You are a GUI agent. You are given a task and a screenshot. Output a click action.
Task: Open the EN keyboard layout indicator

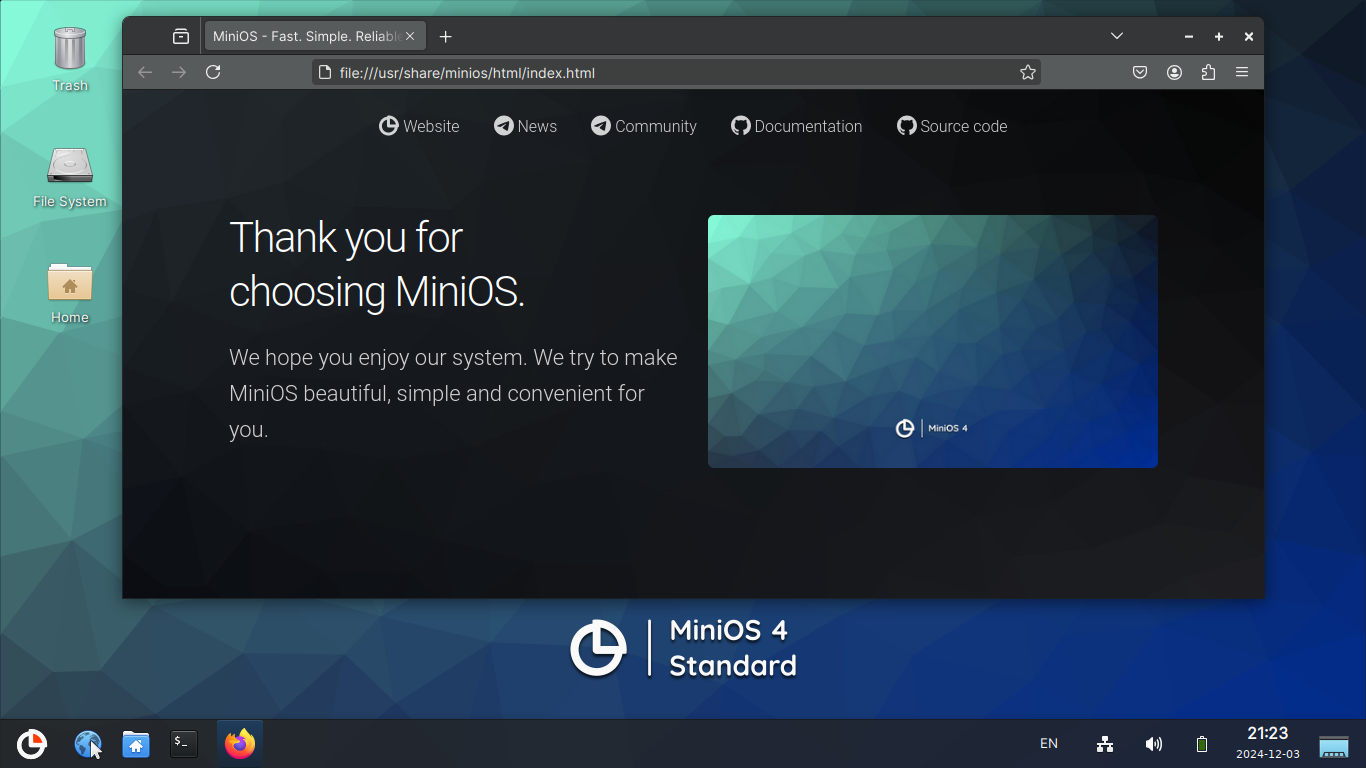click(x=1049, y=743)
